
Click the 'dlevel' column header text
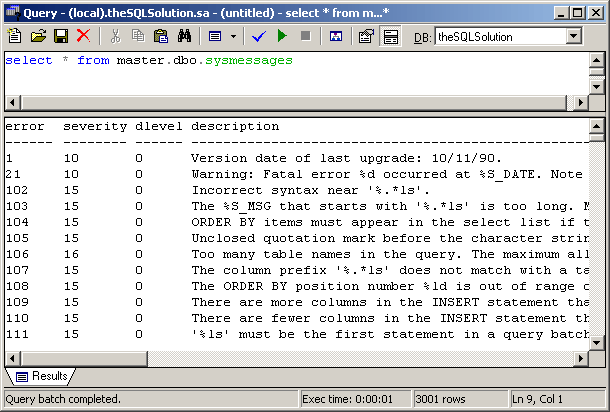click(x=159, y=126)
